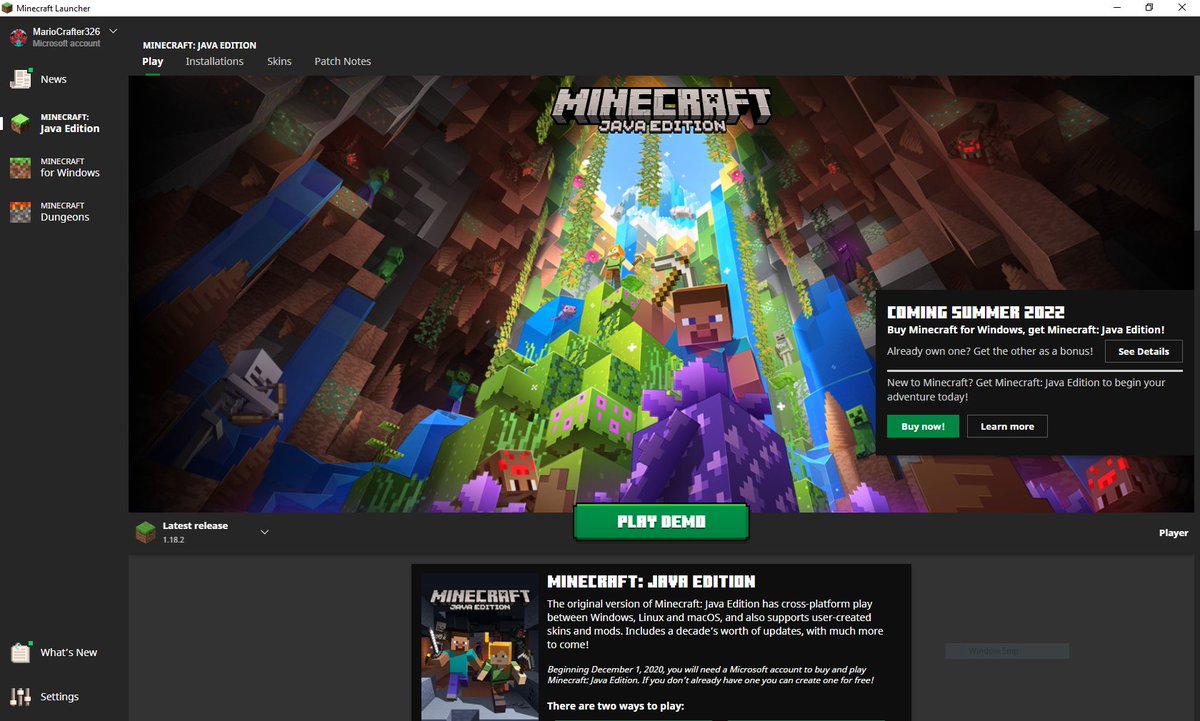Click the Learn more button

point(1007,426)
